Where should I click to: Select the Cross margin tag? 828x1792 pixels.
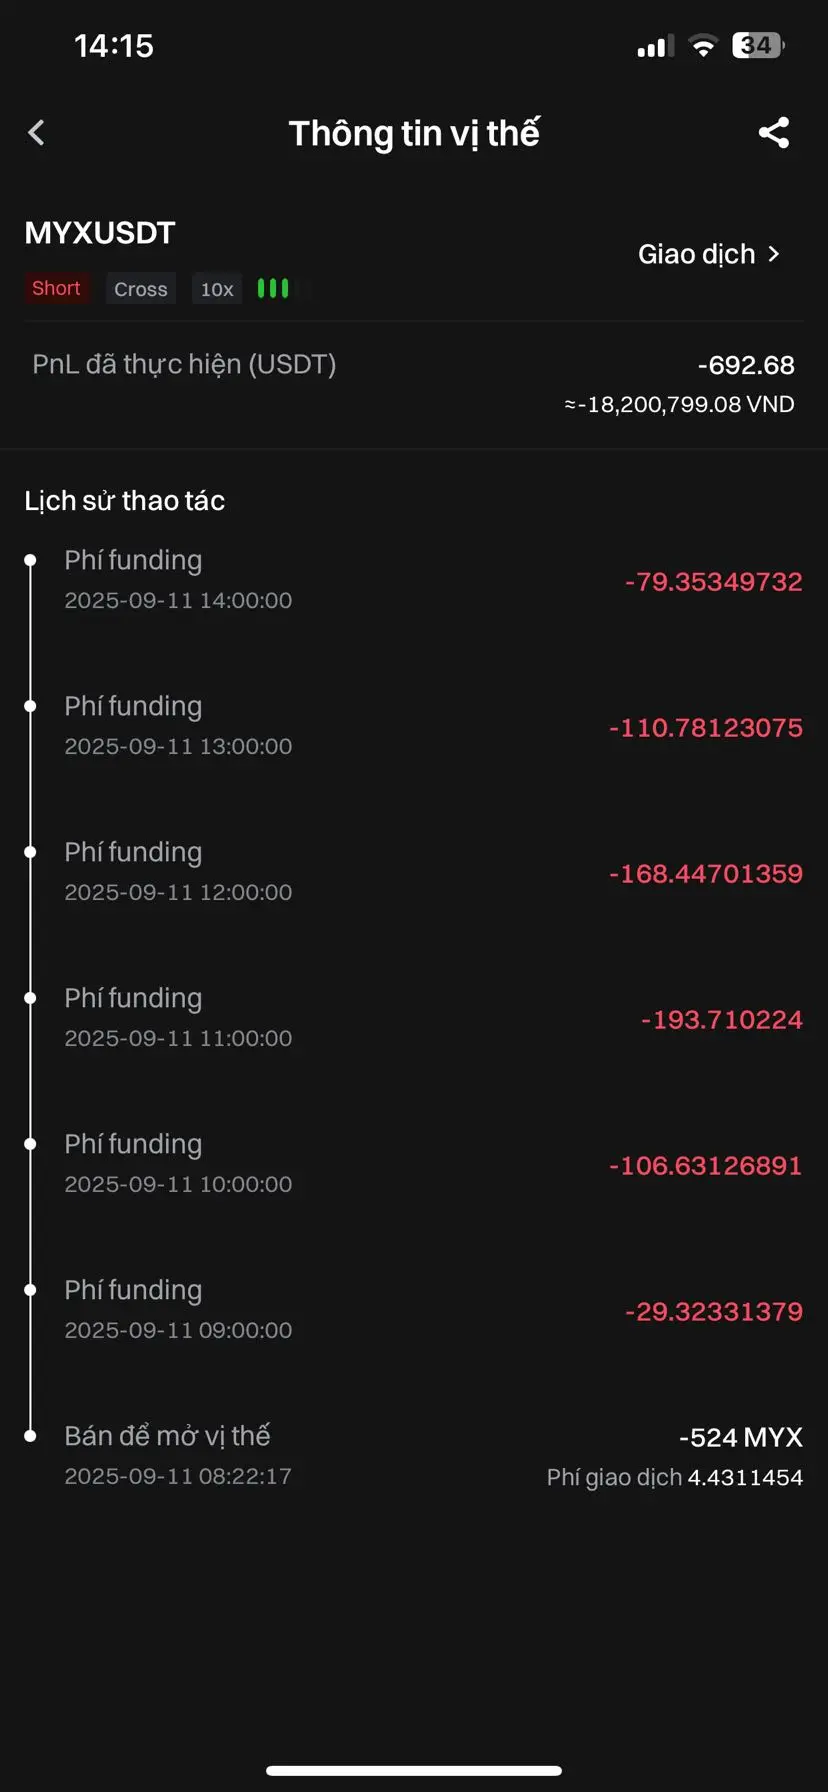pos(141,289)
